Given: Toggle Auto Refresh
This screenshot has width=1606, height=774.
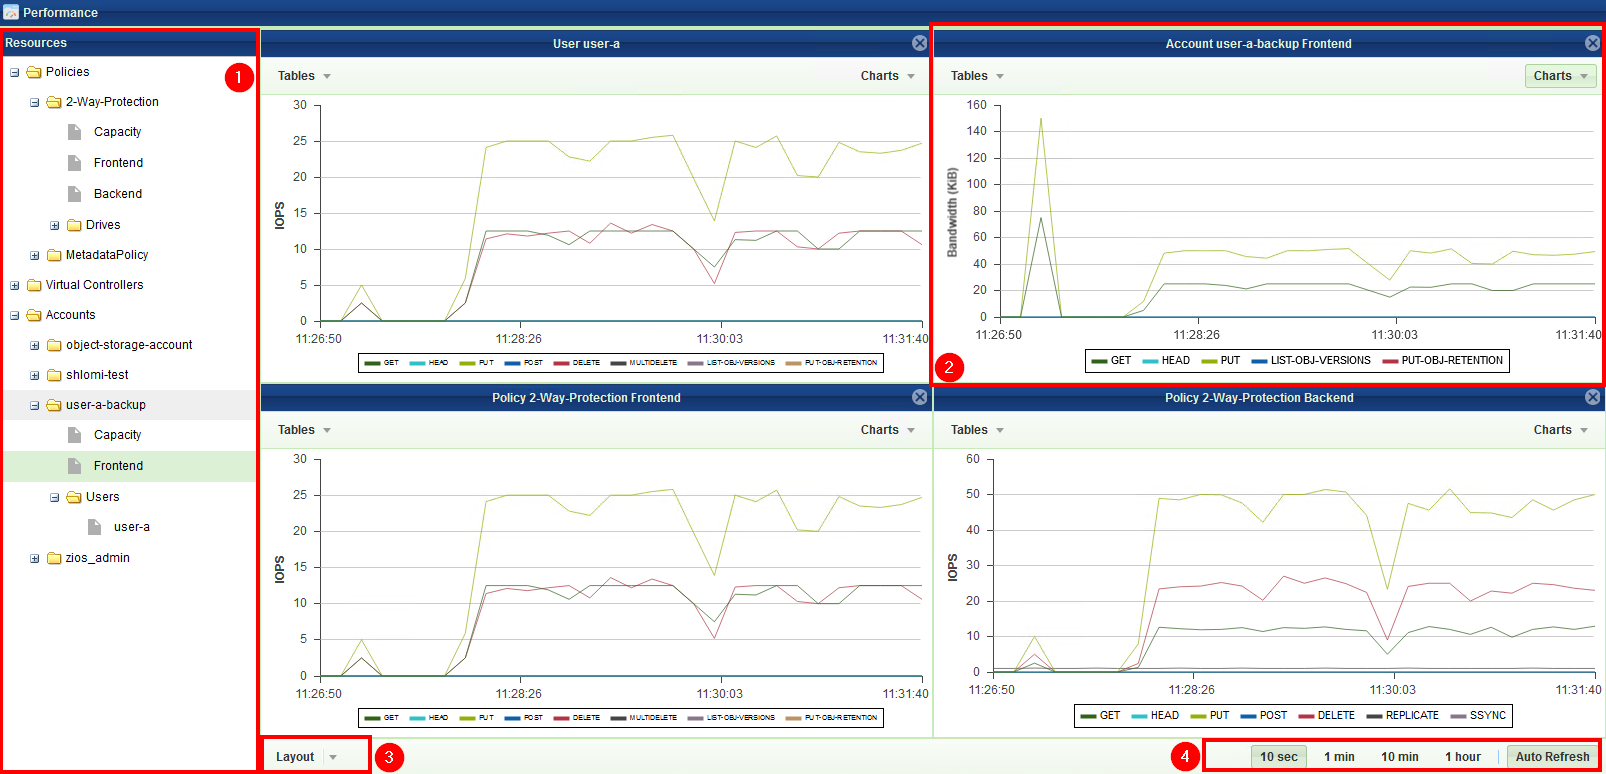Looking at the screenshot, I should tap(1552, 757).
